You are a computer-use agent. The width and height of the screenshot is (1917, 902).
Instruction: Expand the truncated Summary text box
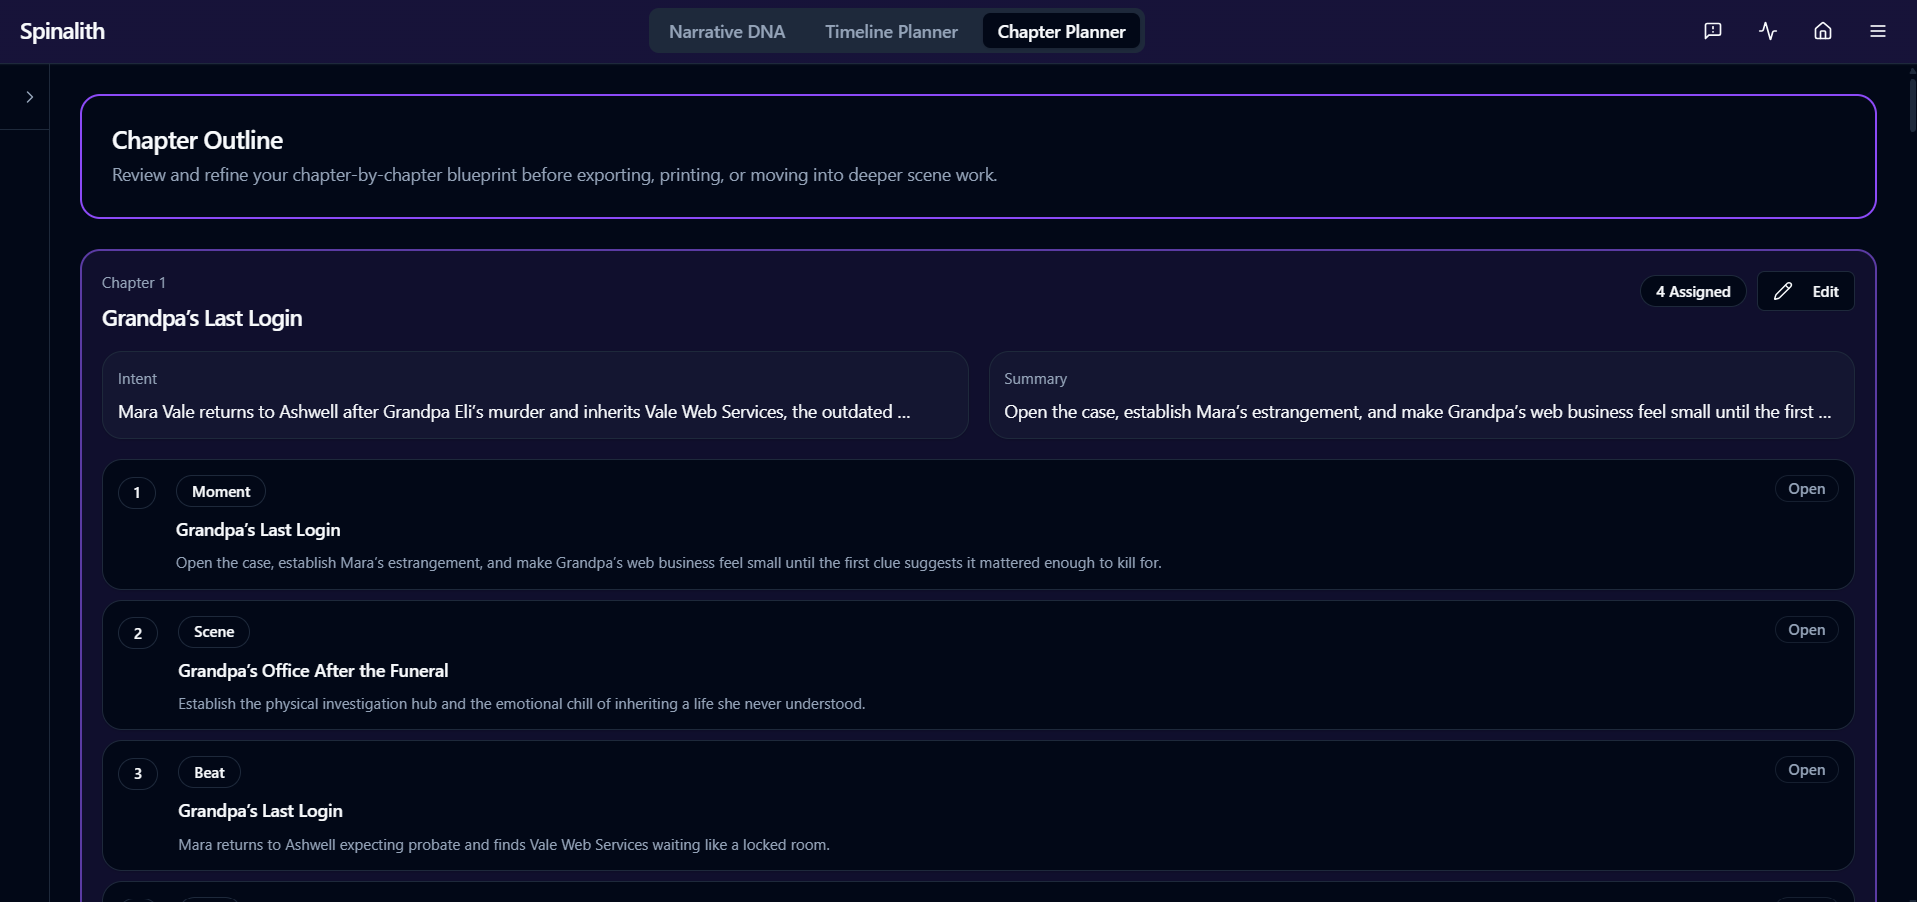click(x=1421, y=394)
